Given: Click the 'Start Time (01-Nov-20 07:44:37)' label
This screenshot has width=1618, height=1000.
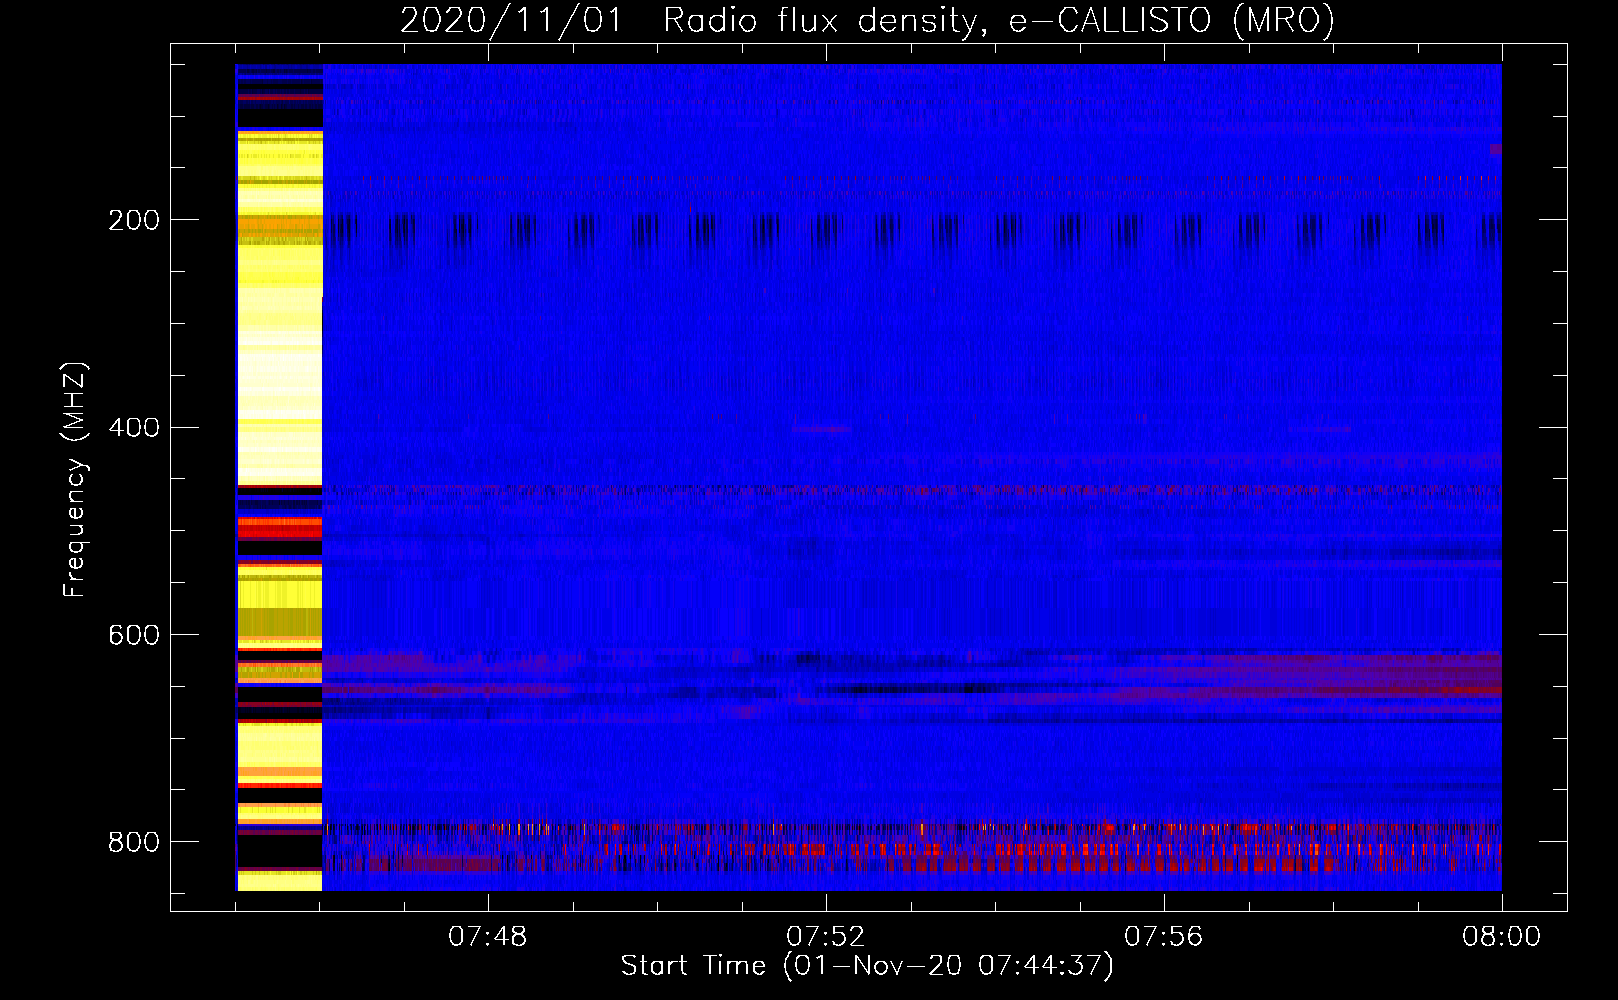Looking at the screenshot, I should pos(867,966).
